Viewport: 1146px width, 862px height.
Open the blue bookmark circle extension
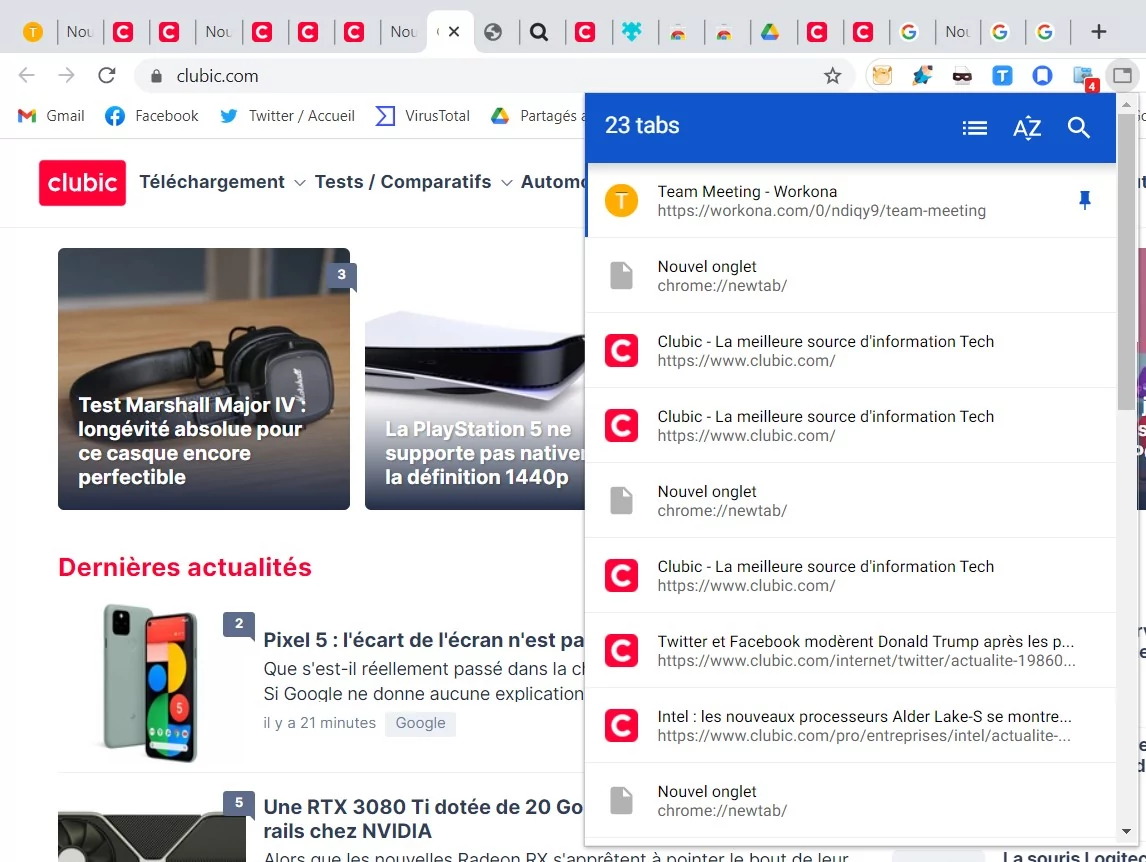coord(1042,75)
